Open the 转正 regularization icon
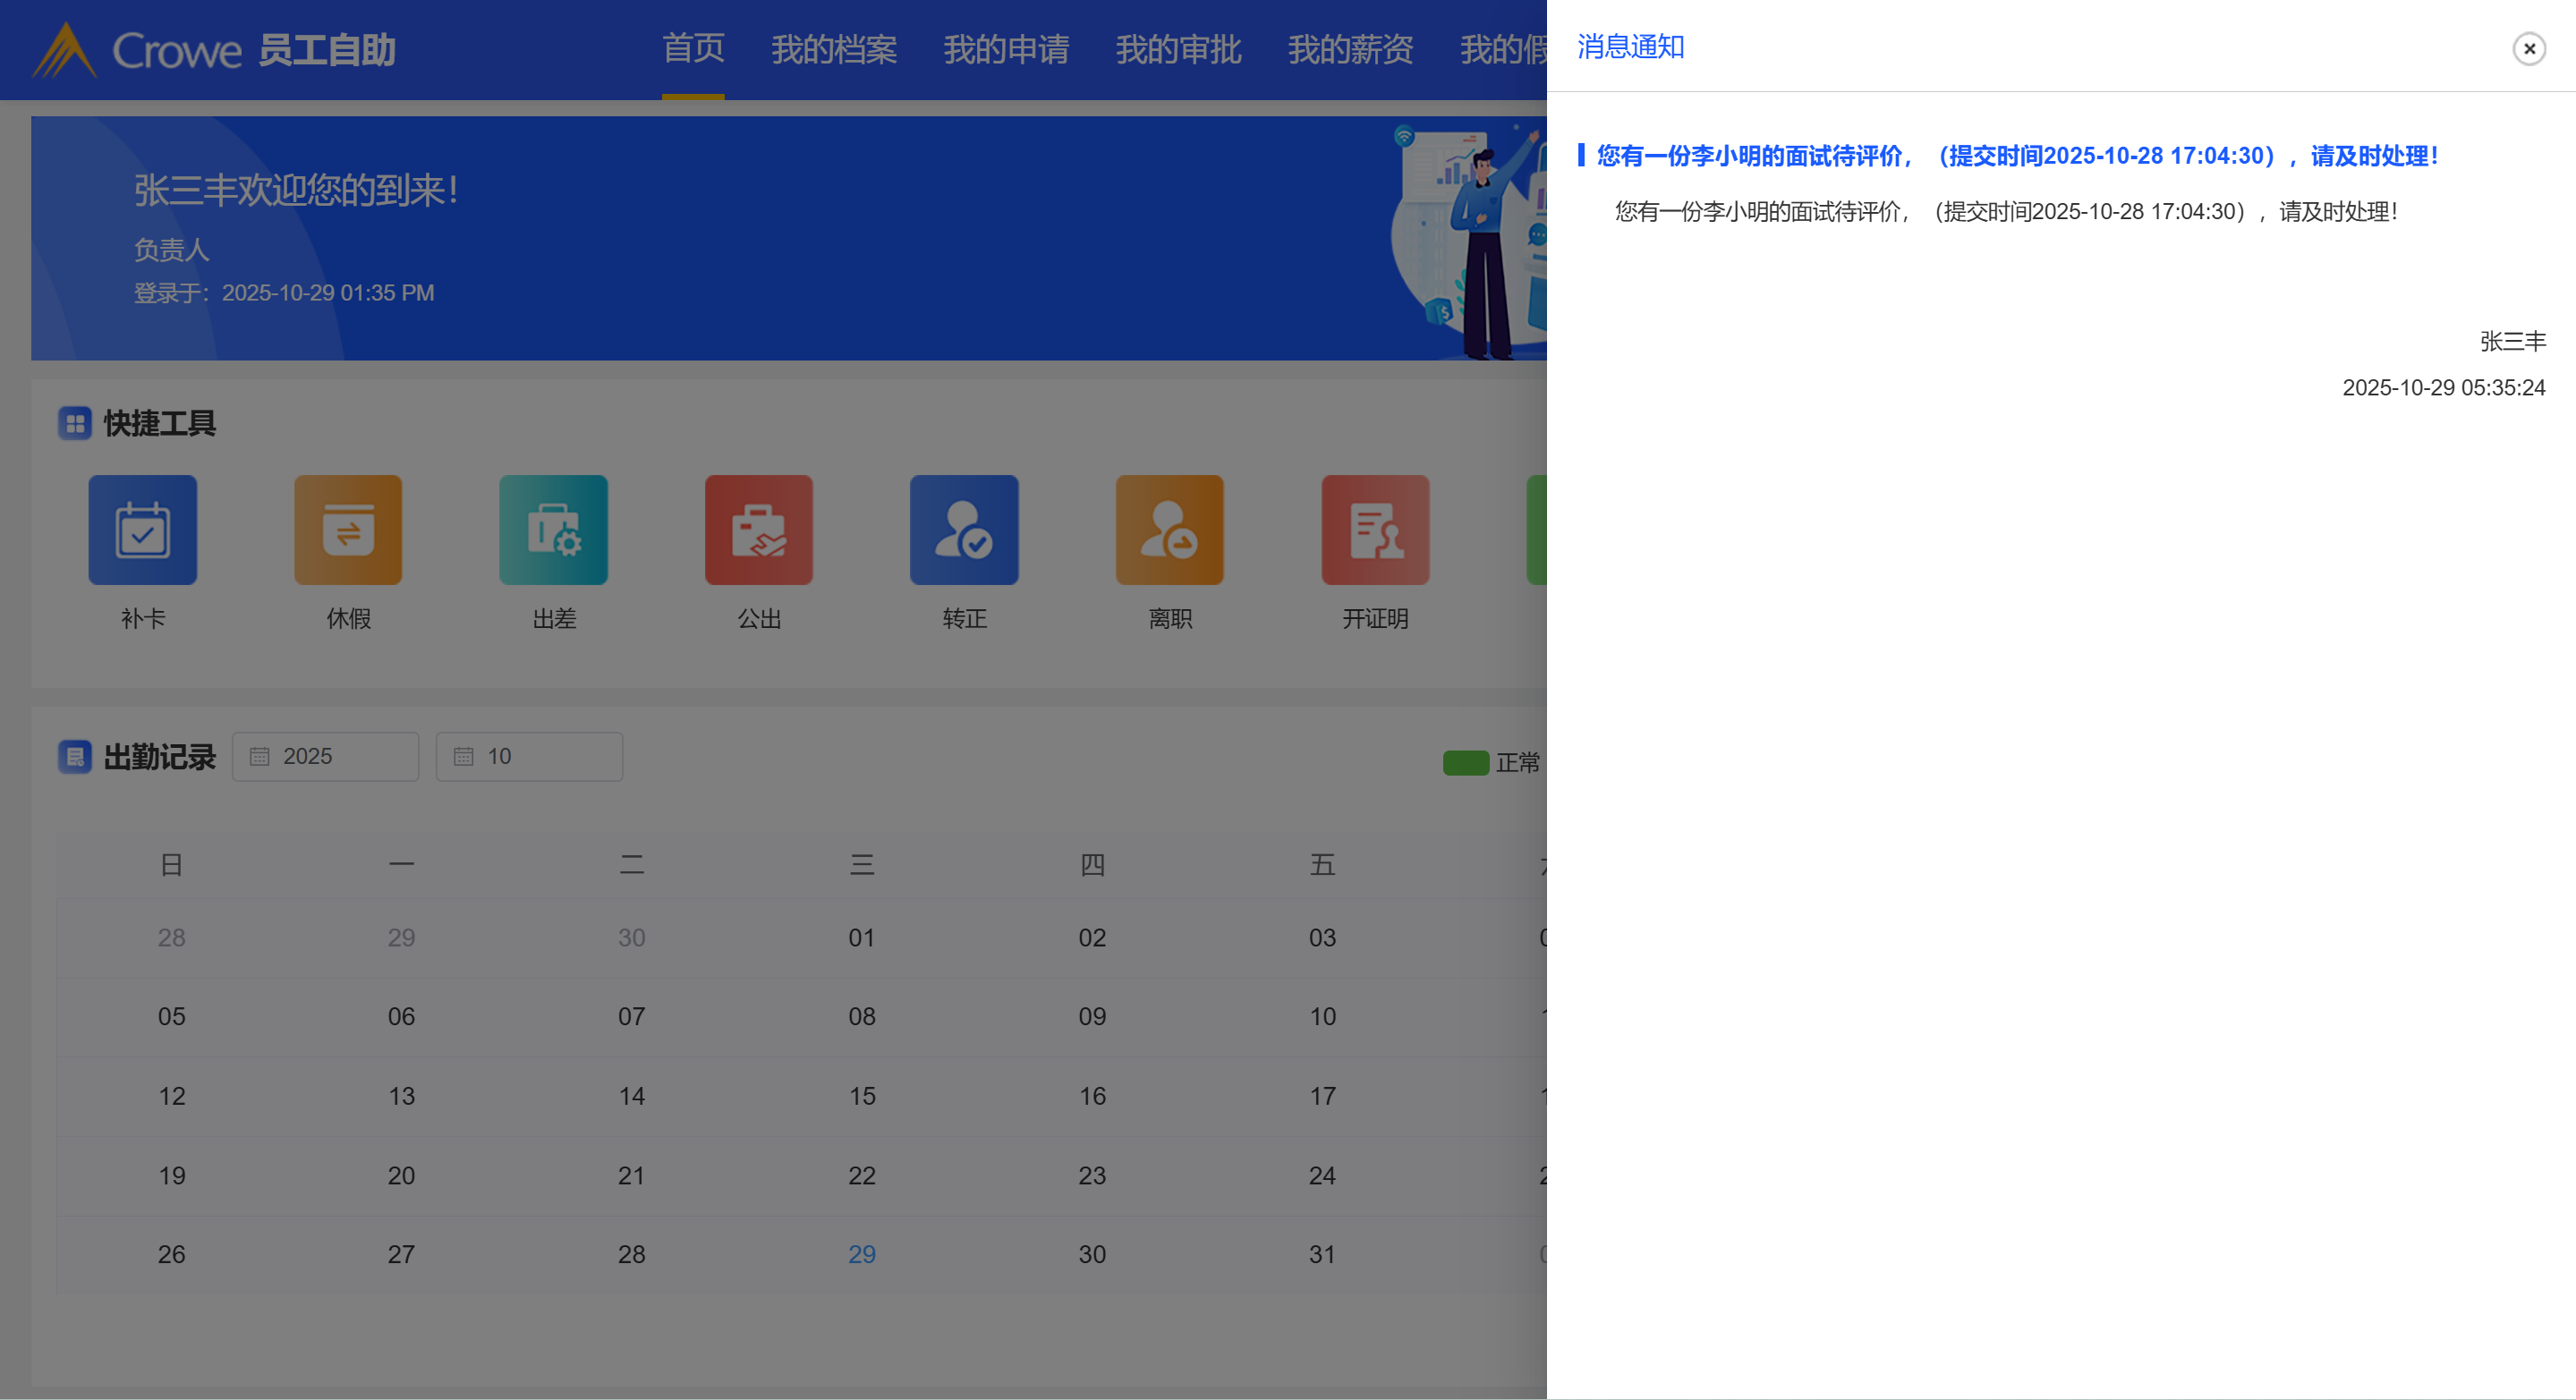Viewport: 2576px width, 1400px height. (x=964, y=530)
